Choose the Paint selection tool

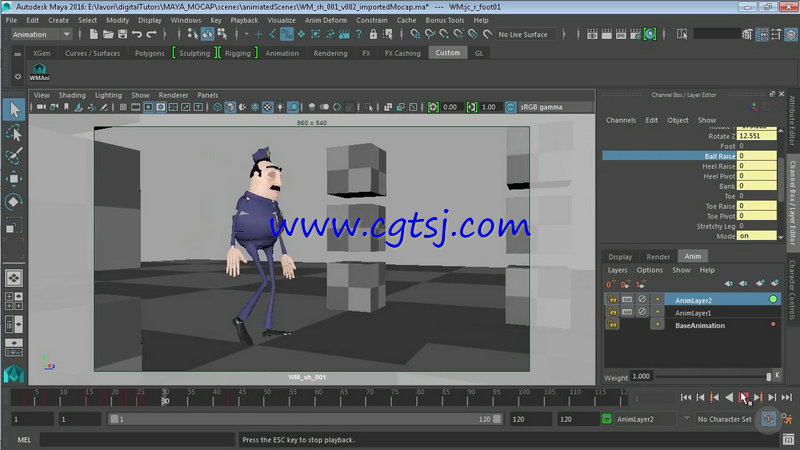(x=14, y=155)
